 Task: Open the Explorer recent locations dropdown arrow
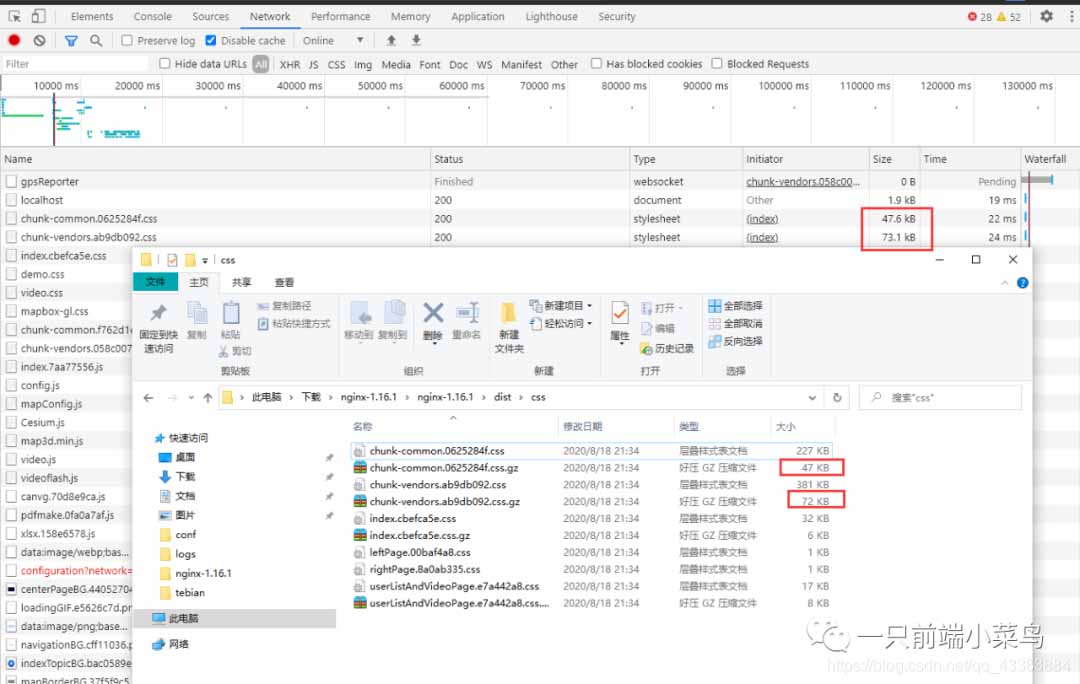[x=191, y=397]
